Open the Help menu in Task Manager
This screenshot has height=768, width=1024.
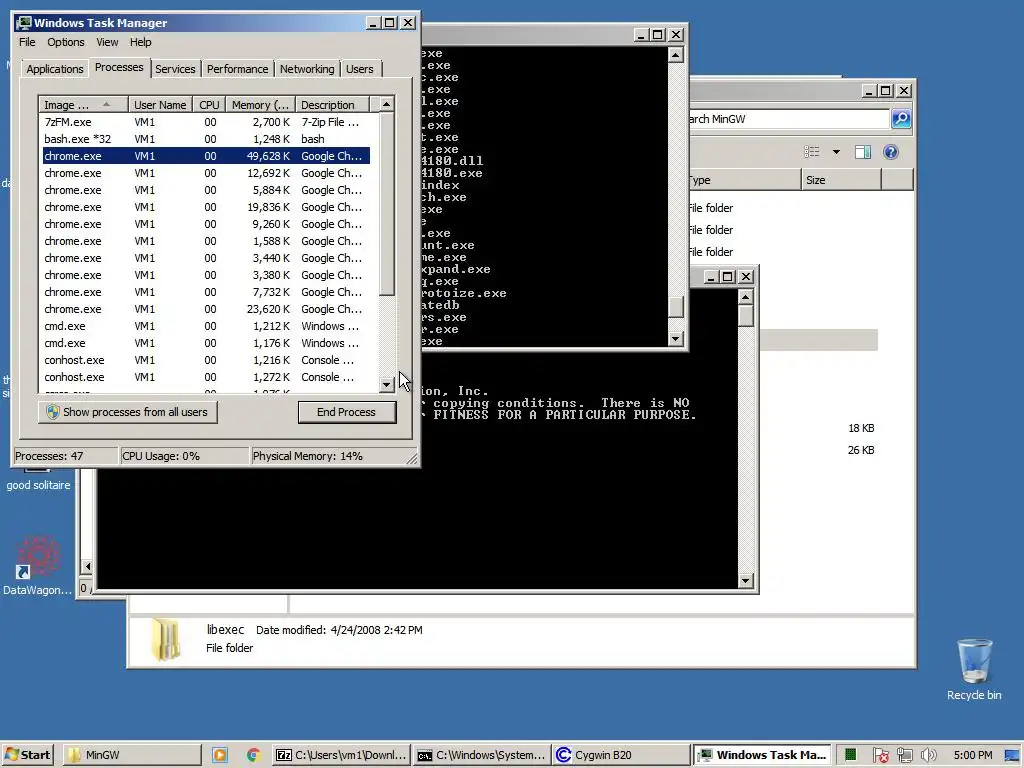click(140, 42)
